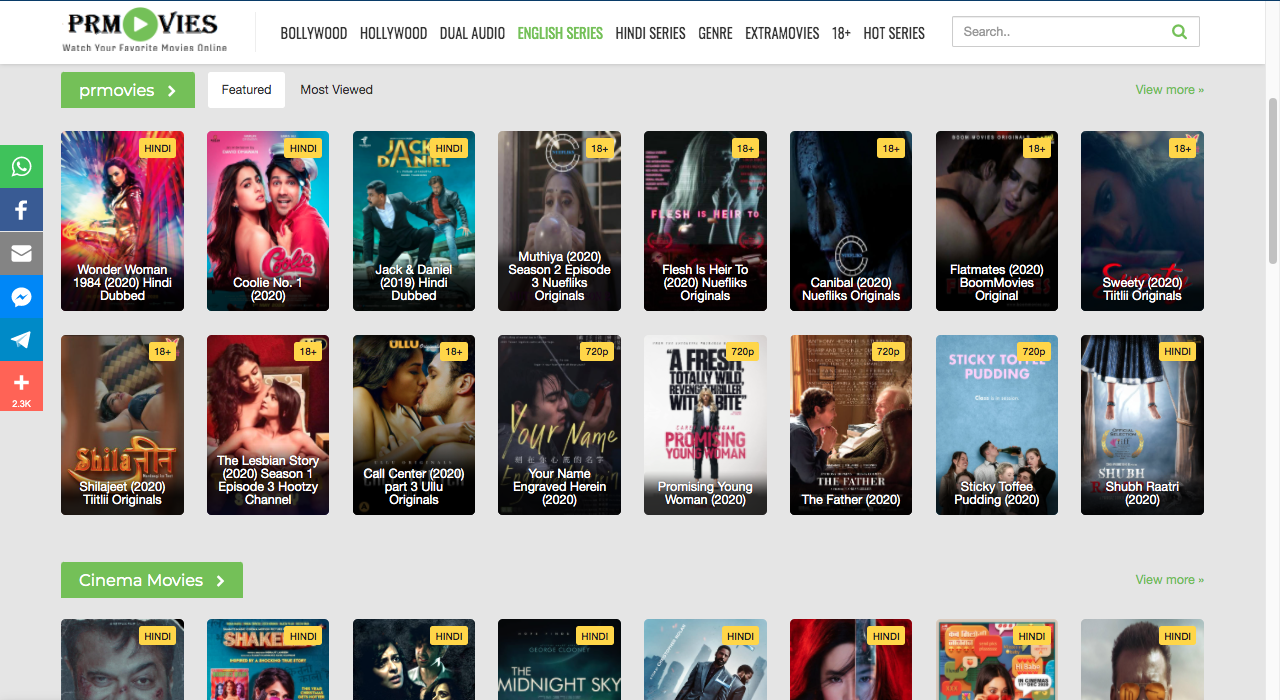Viewport: 1280px width, 700px height.
Task: Open the English Series menu
Action: [x=560, y=33]
